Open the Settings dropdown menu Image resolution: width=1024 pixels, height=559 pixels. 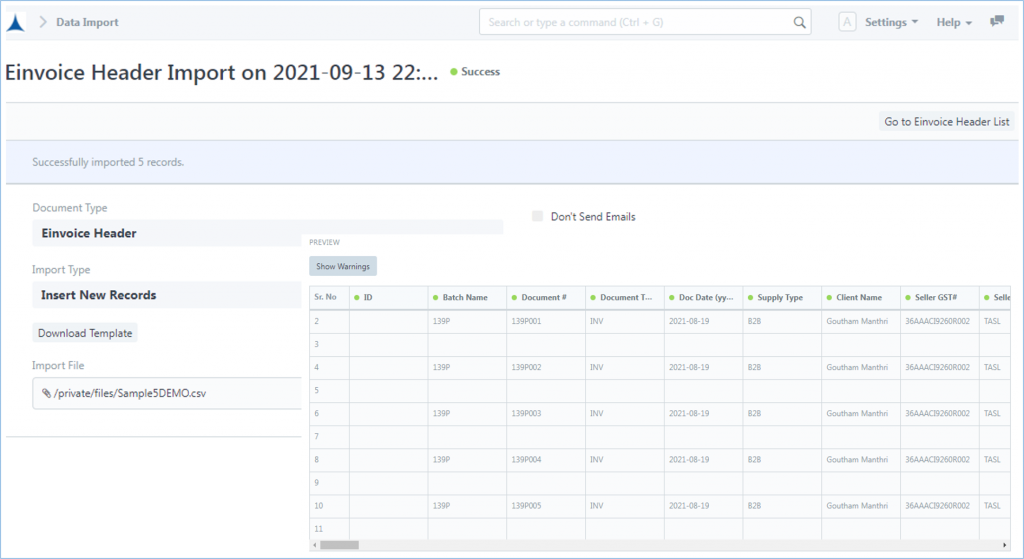click(891, 22)
